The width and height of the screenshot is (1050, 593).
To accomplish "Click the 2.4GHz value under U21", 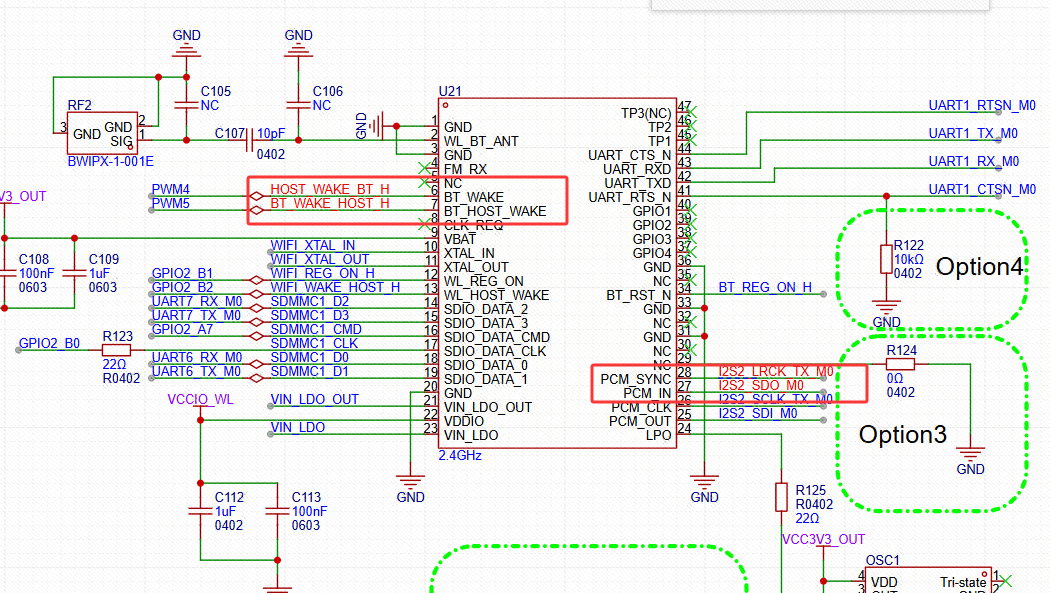I will pos(460,455).
